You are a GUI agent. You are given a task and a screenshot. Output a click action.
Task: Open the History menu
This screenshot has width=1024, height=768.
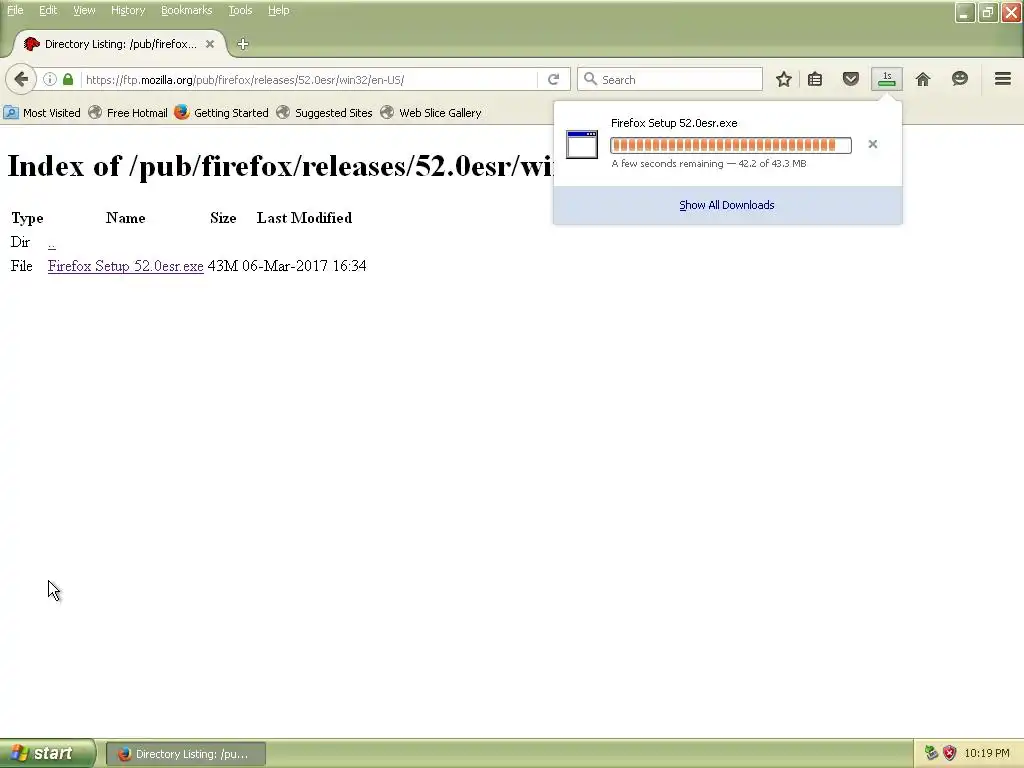point(128,10)
